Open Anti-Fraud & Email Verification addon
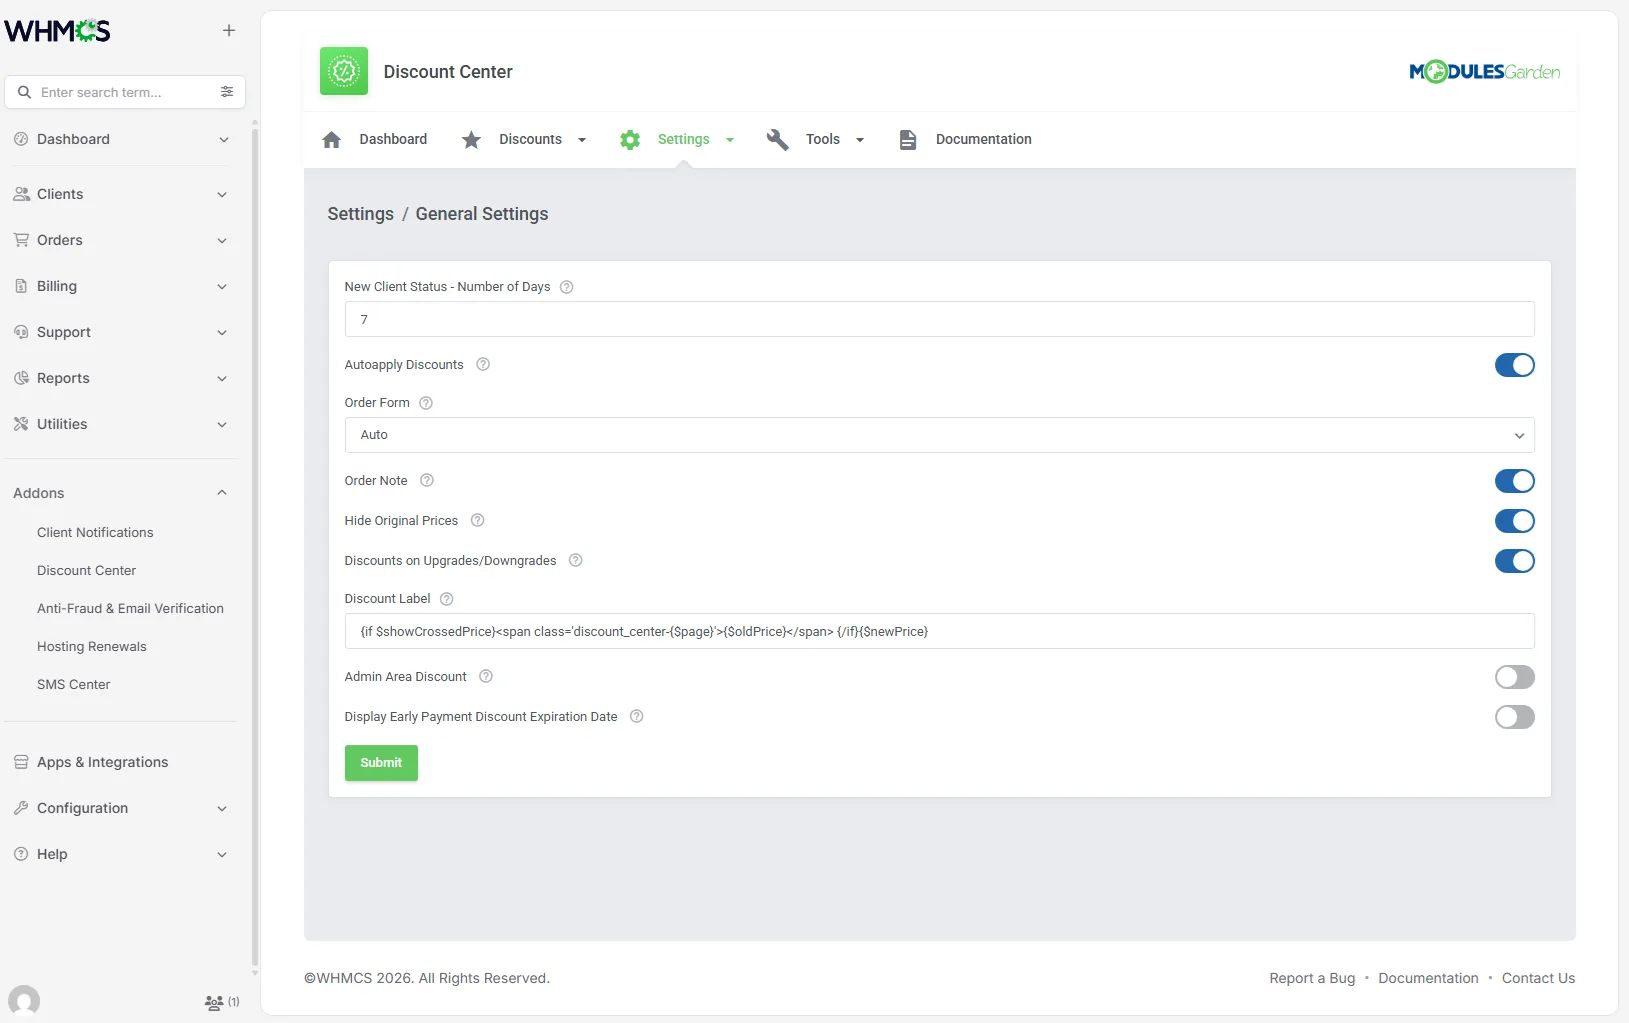 [x=130, y=609]
